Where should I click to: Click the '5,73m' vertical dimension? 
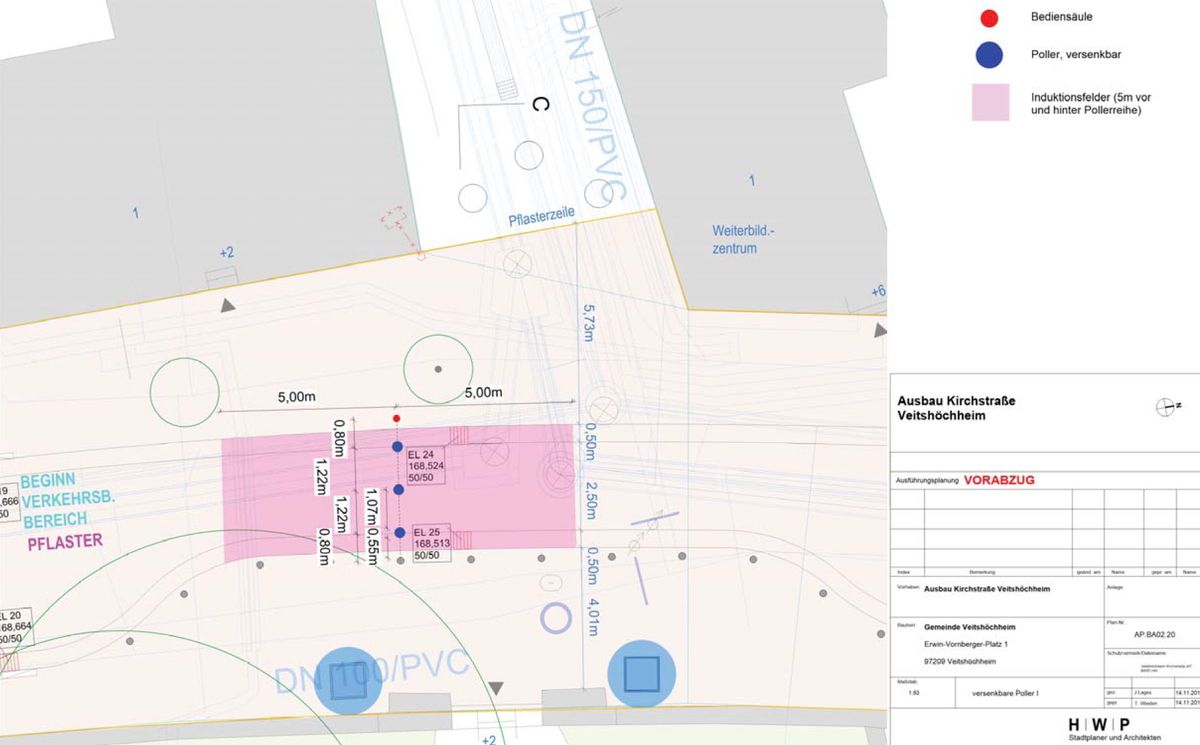click(x=588, y=324)
